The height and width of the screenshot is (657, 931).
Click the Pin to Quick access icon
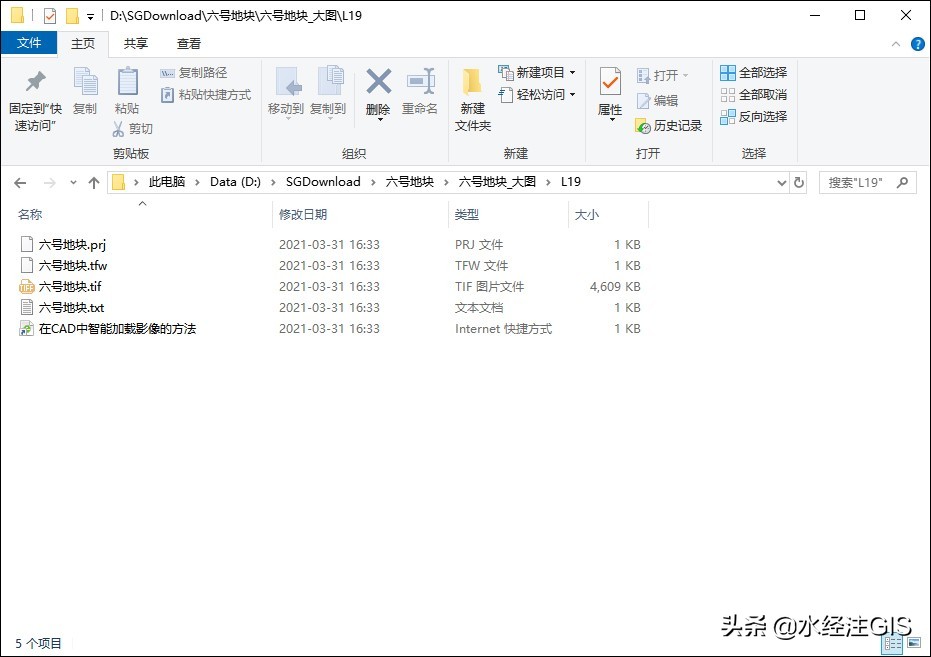click(36, 82)
